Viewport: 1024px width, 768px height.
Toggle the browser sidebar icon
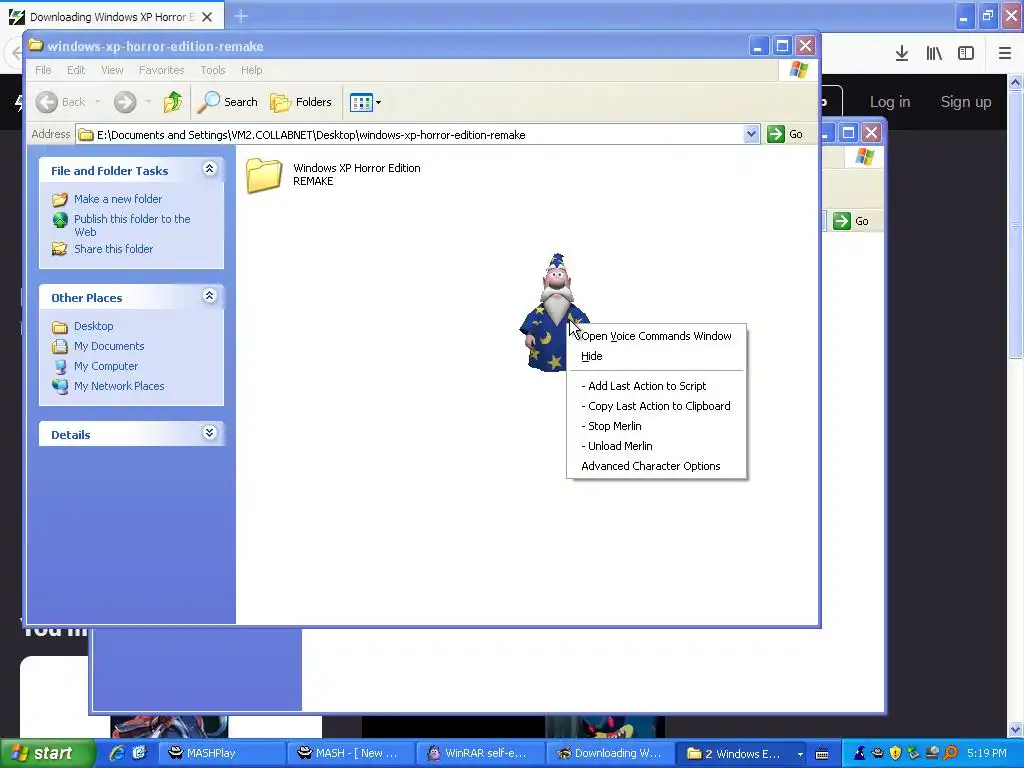tap(966, 54)
